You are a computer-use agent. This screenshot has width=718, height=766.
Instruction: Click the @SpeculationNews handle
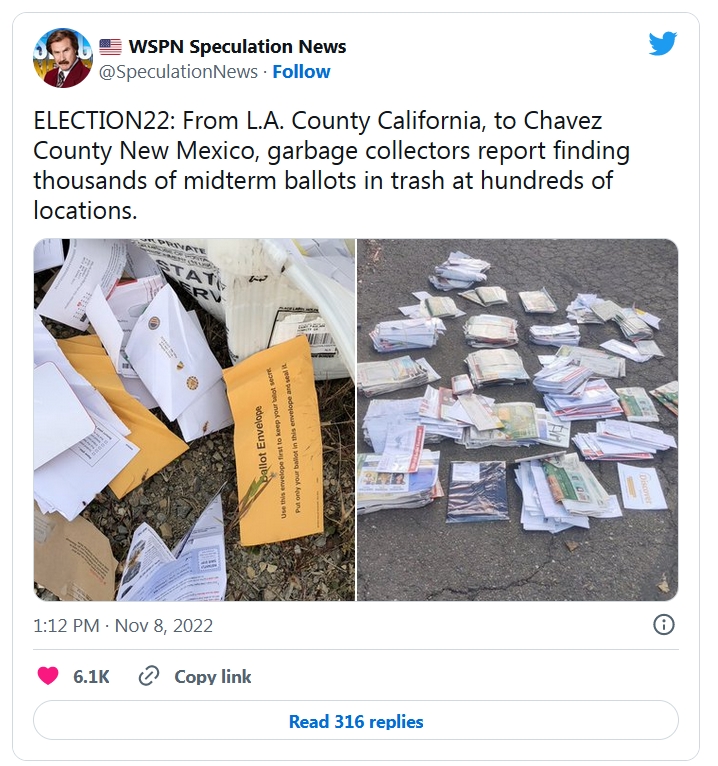coord(178,72)
